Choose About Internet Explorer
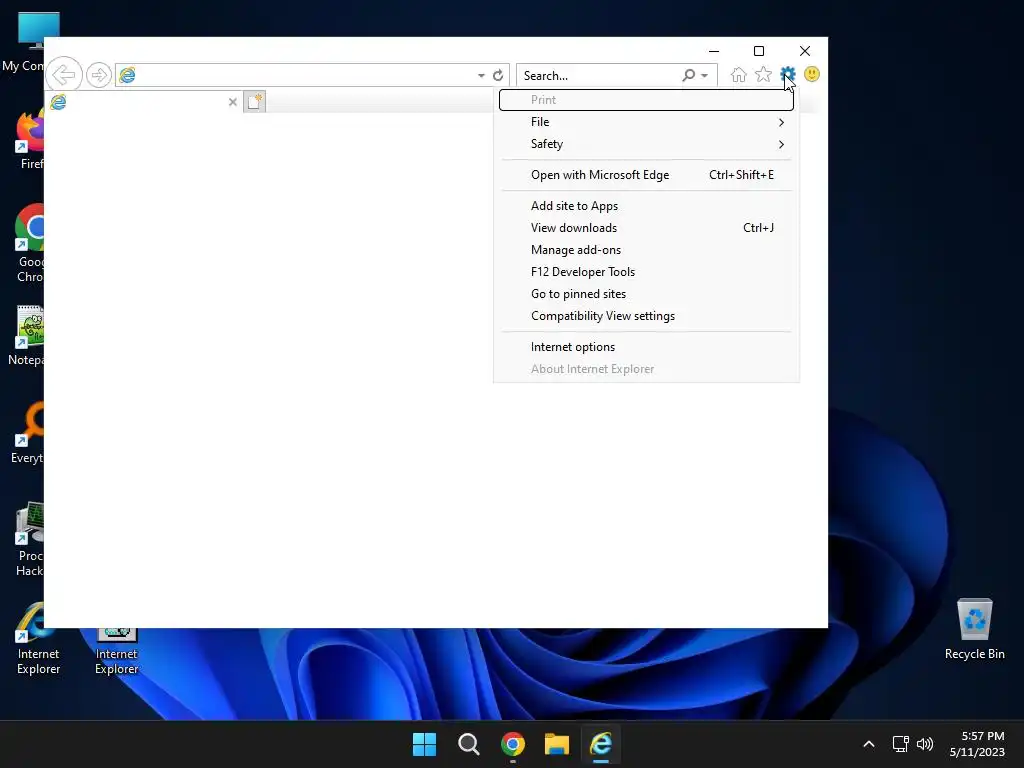 (646, 369)
